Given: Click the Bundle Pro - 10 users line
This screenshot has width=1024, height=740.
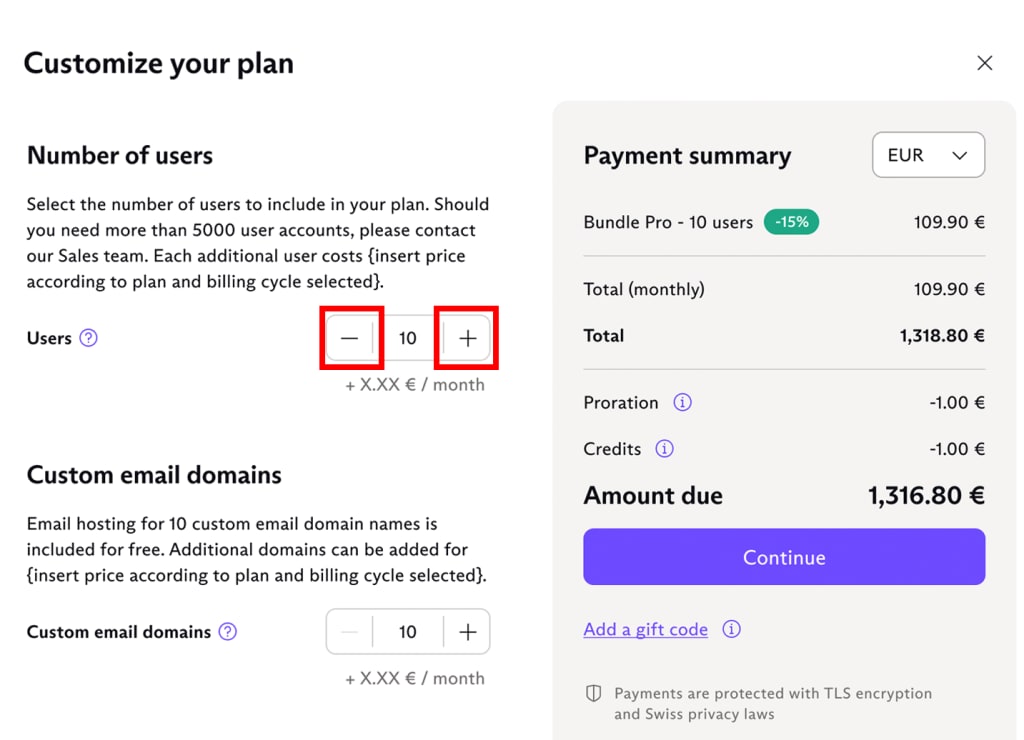Looking at the screenshot, I should 668,222.
